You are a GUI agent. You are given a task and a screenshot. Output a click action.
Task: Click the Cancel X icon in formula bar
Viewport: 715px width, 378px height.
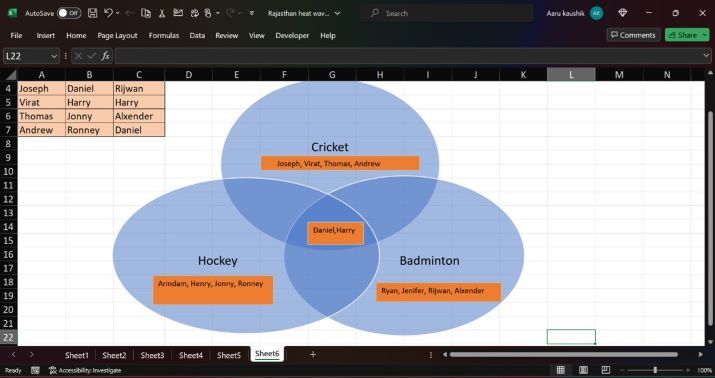[x=78, y=56]
